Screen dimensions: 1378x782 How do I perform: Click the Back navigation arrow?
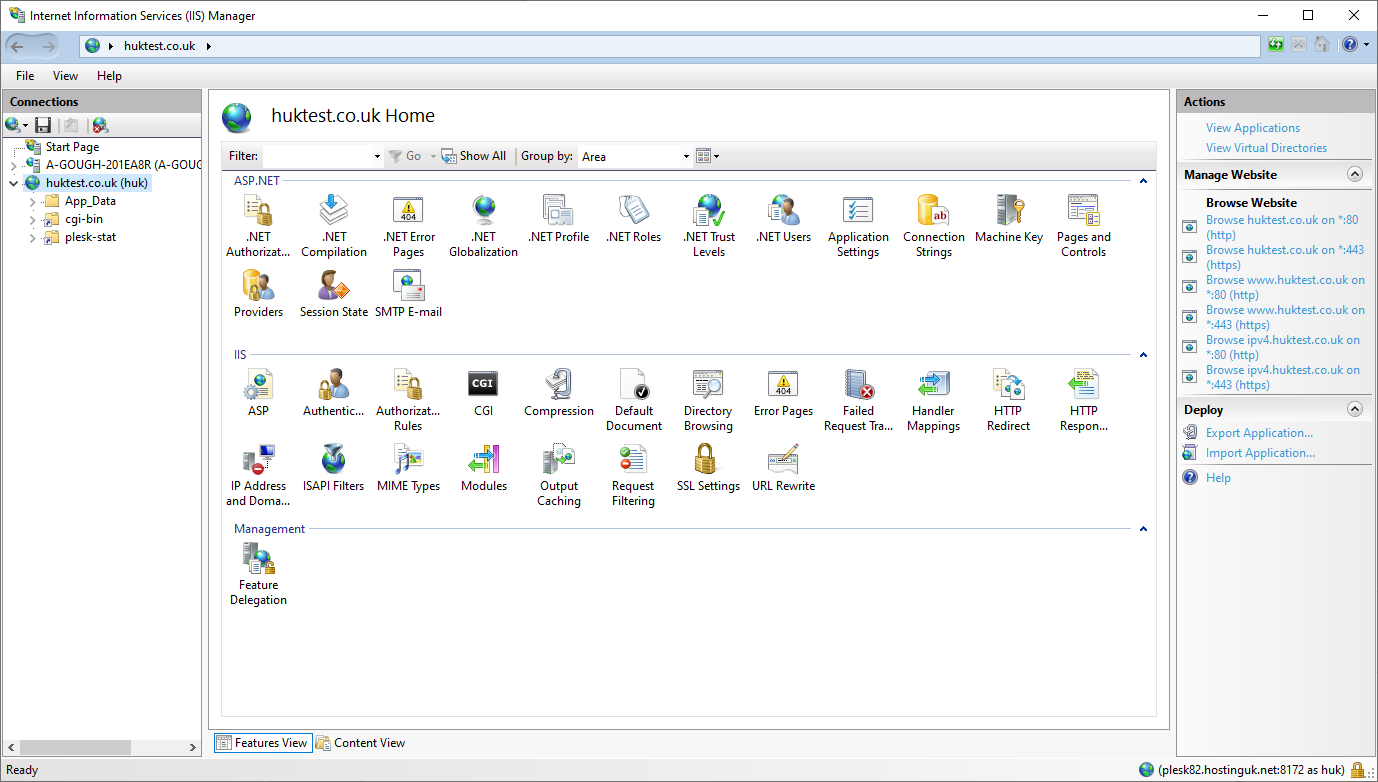(x=18, y=46)
